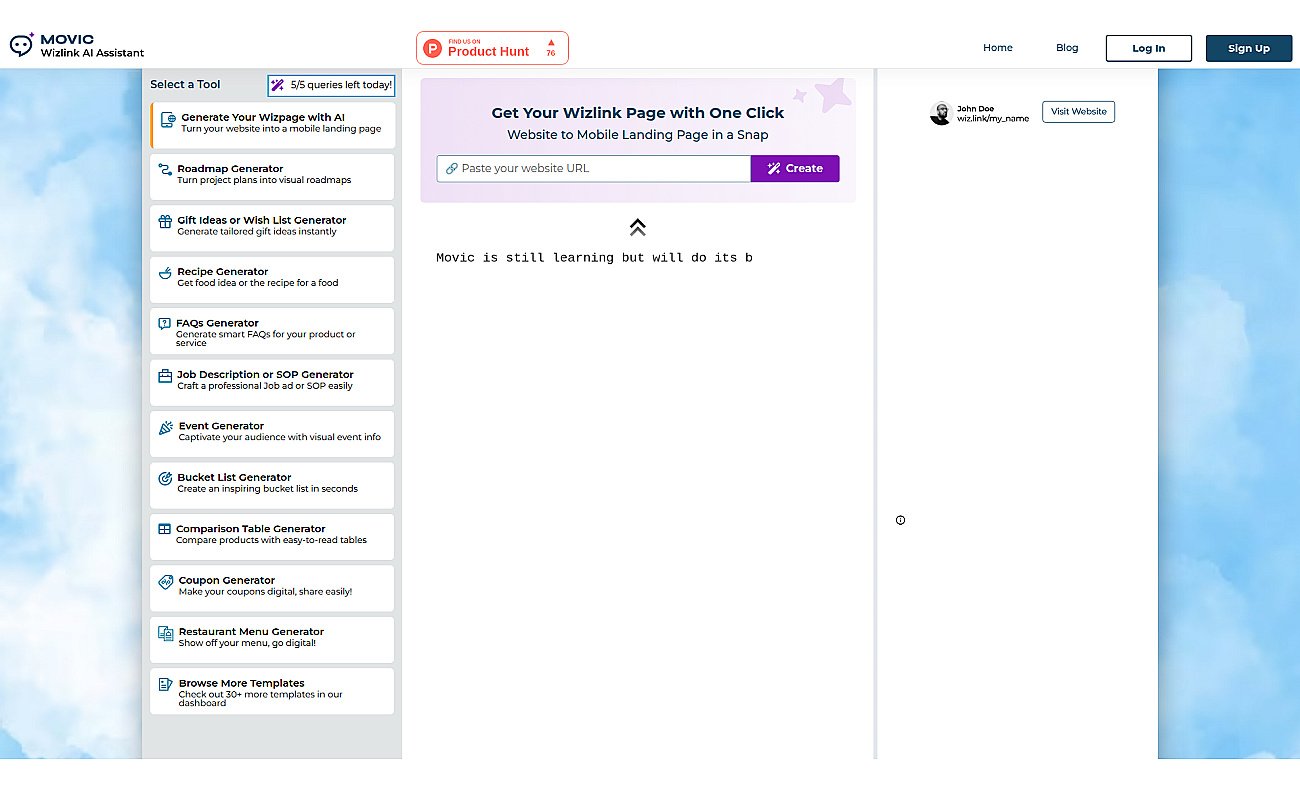Click the magic wand icon beside queries left
This screenshot has width=1300, height=788.
tap(278, 85)
